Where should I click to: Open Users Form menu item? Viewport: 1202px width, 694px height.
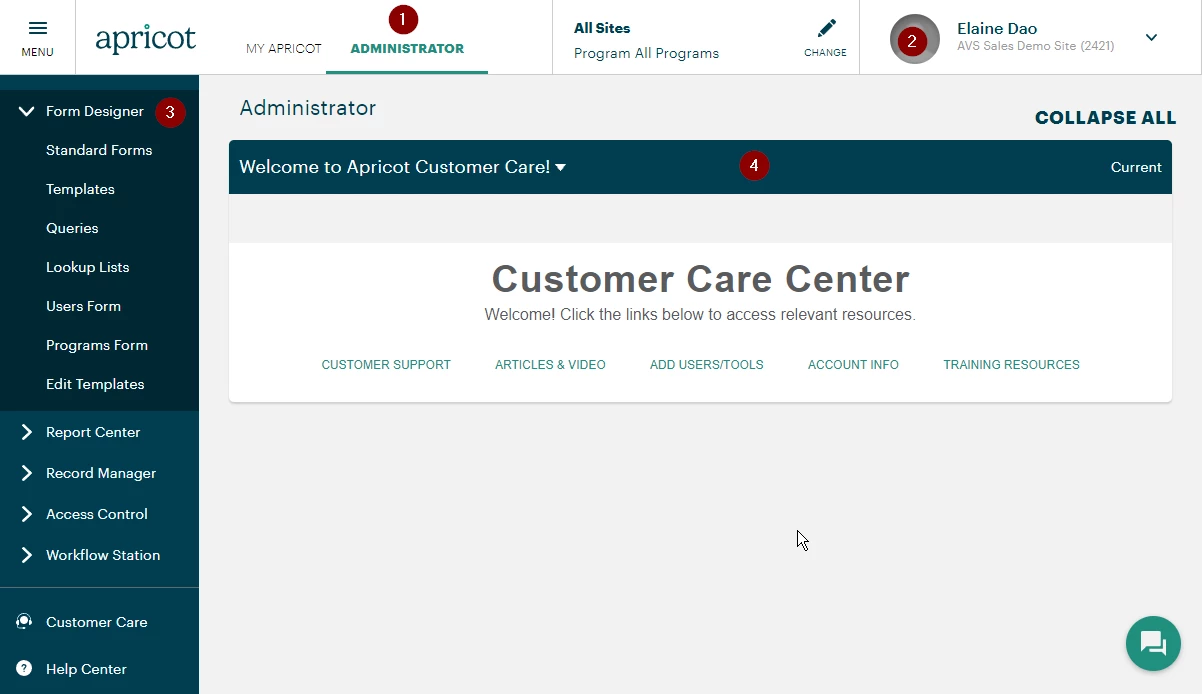[83, 306]
